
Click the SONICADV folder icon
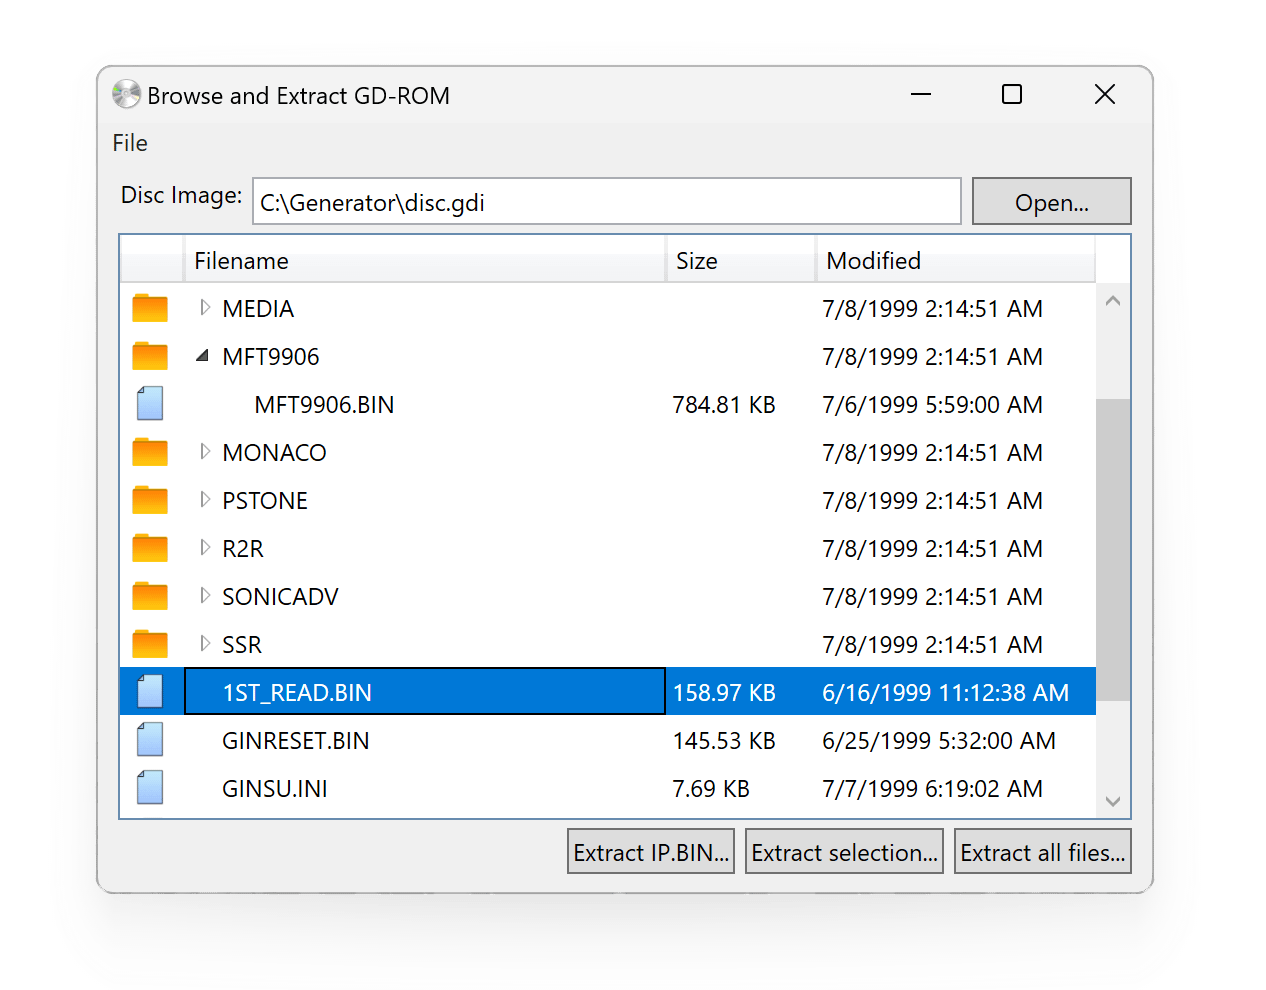coord(150,596)
